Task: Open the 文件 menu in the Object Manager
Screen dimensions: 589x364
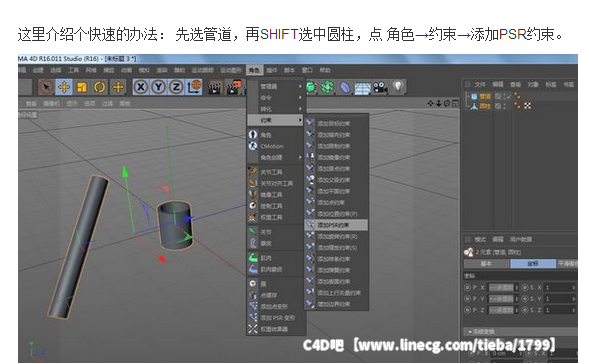Action: 480,85
